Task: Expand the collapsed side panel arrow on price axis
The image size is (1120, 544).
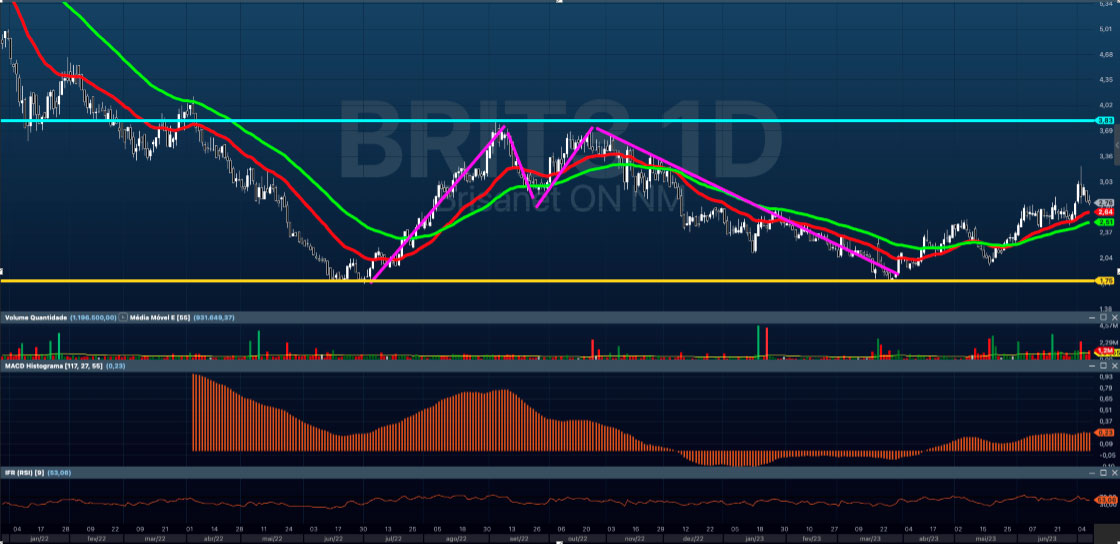Action: tap(1117, 145)
